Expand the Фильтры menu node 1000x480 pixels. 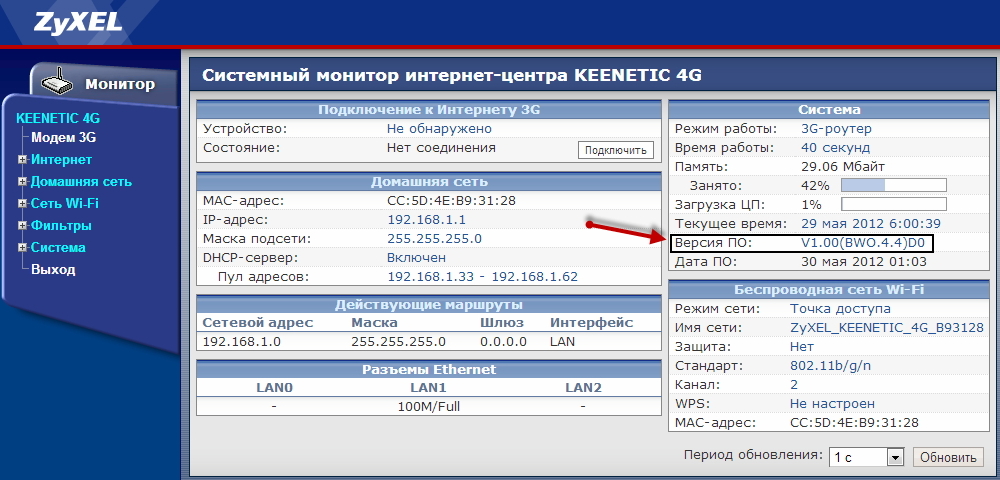(22, 226)
